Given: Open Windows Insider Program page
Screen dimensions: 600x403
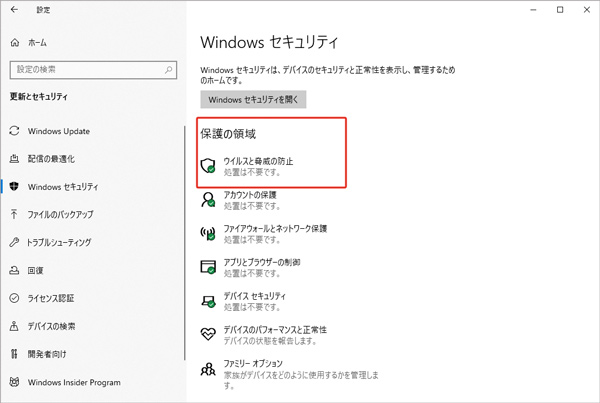Looking at the screenshot, I should point(74,382).
